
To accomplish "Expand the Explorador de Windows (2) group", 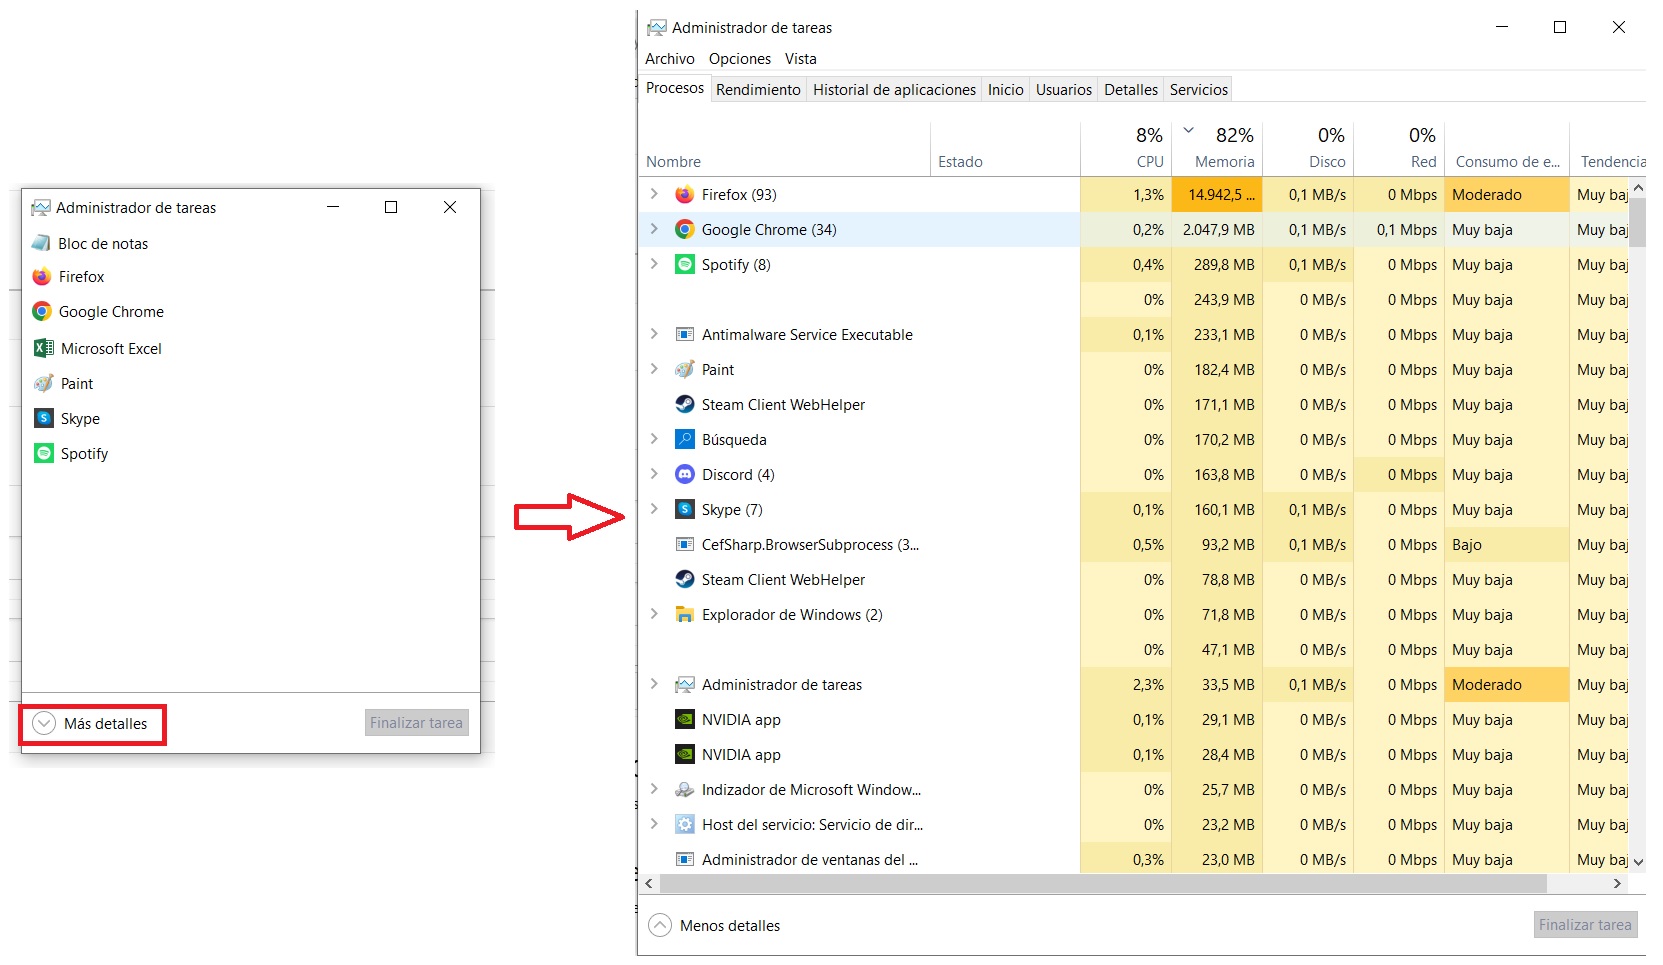I will [654, 614].
